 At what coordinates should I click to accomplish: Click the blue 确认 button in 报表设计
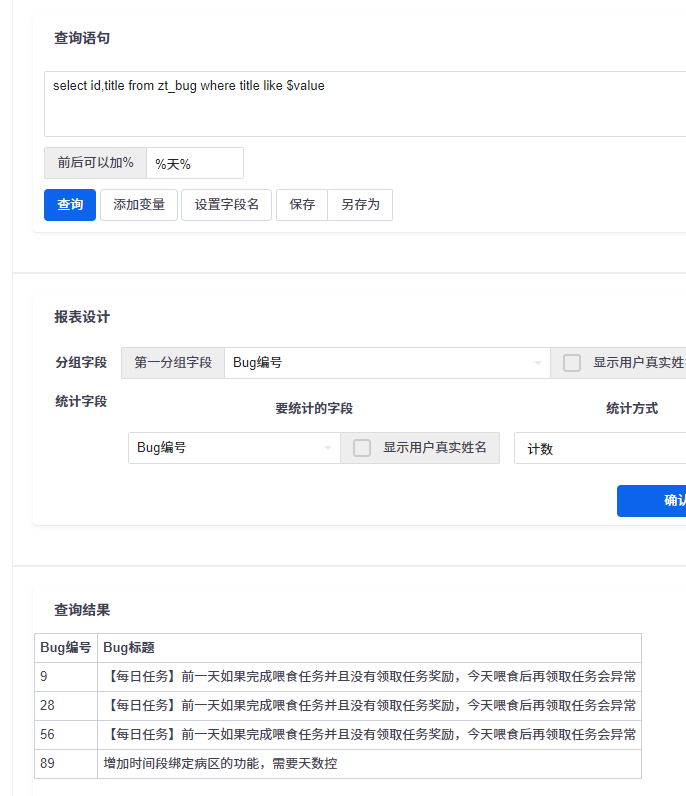[651, 501]
